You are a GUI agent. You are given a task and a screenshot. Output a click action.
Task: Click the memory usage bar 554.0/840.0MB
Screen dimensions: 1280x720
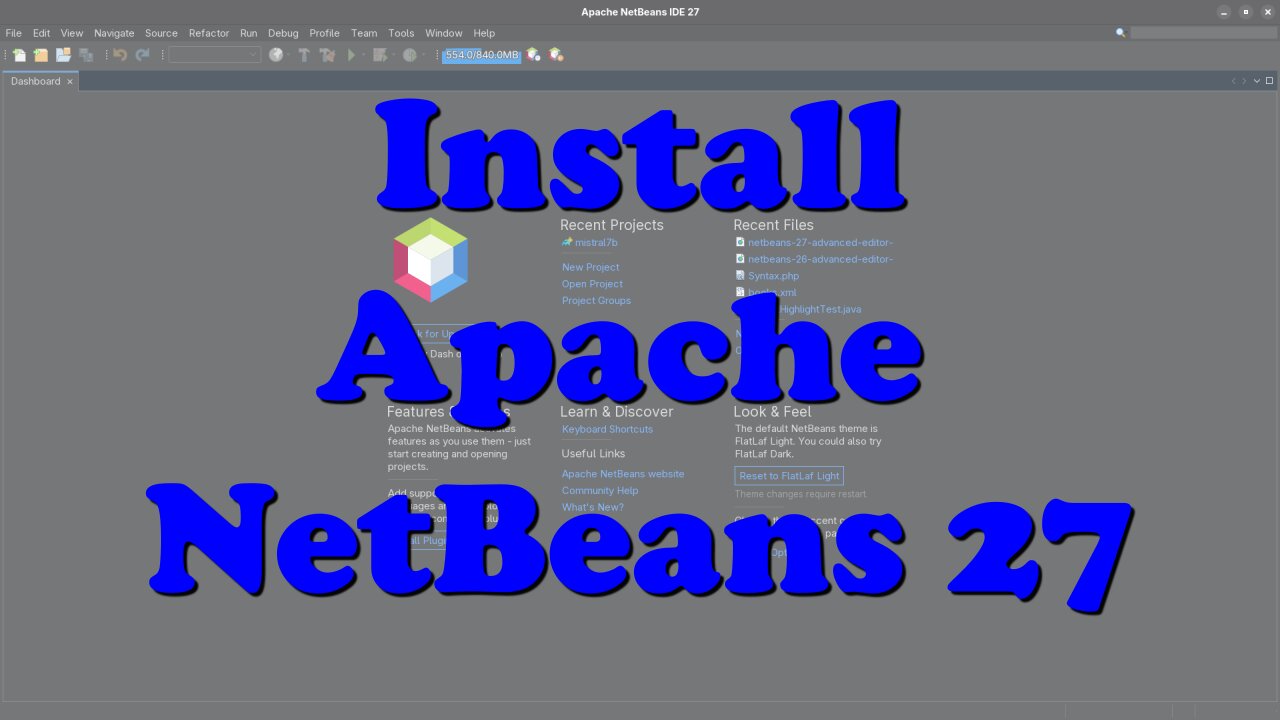coord(482,55)
